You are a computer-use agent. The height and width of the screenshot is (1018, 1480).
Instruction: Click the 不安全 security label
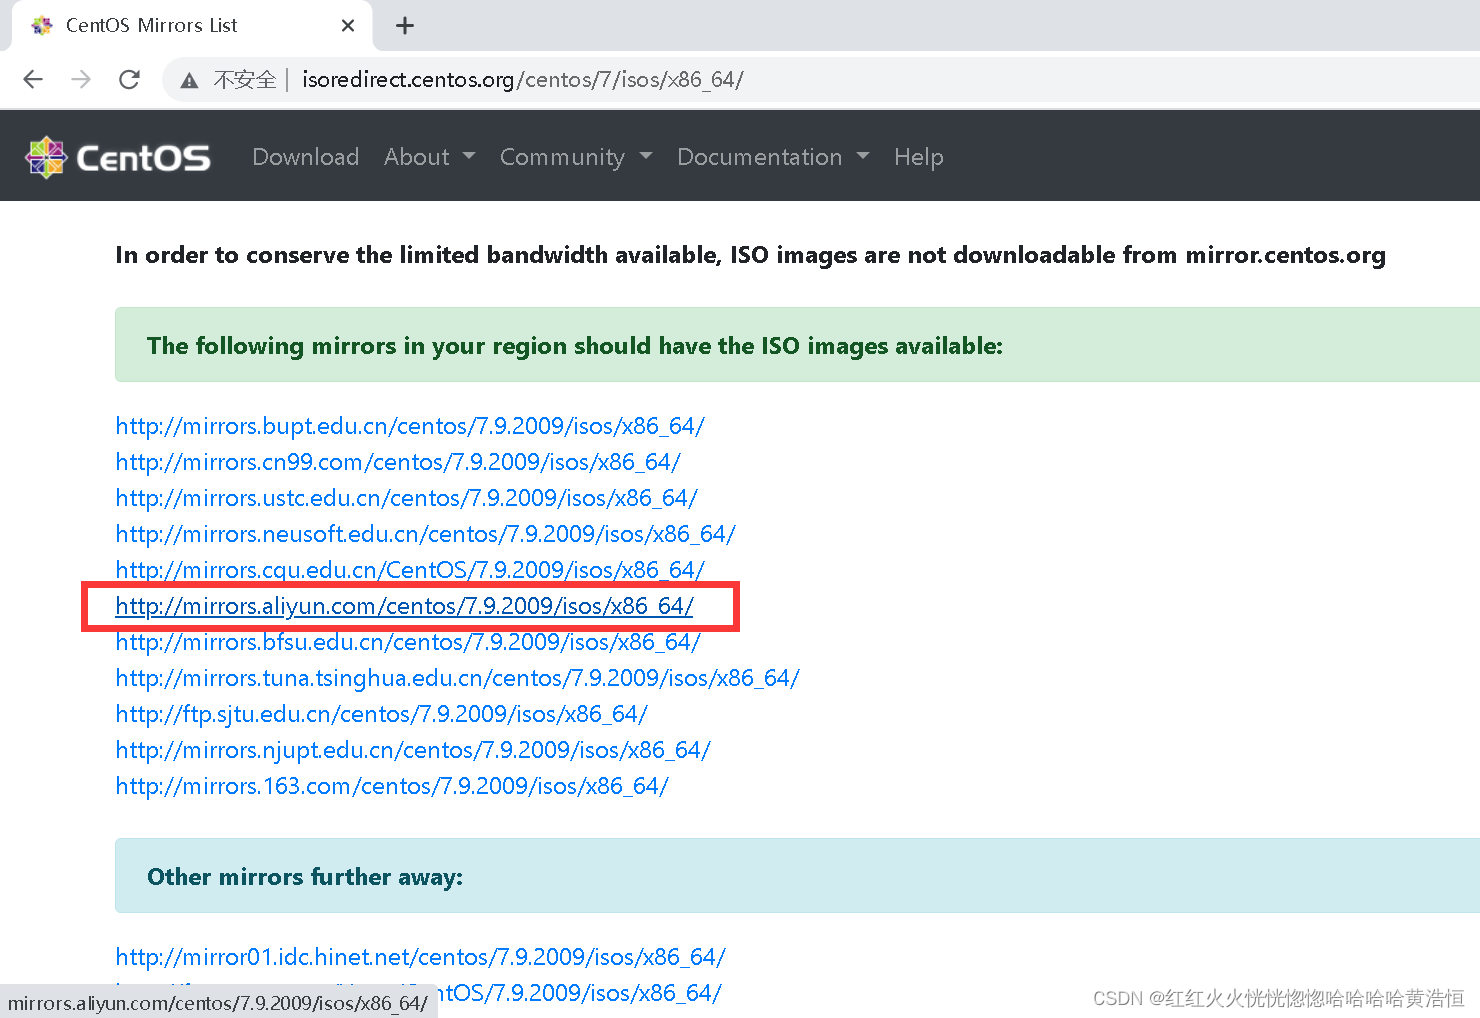click(x=245, y=80)
